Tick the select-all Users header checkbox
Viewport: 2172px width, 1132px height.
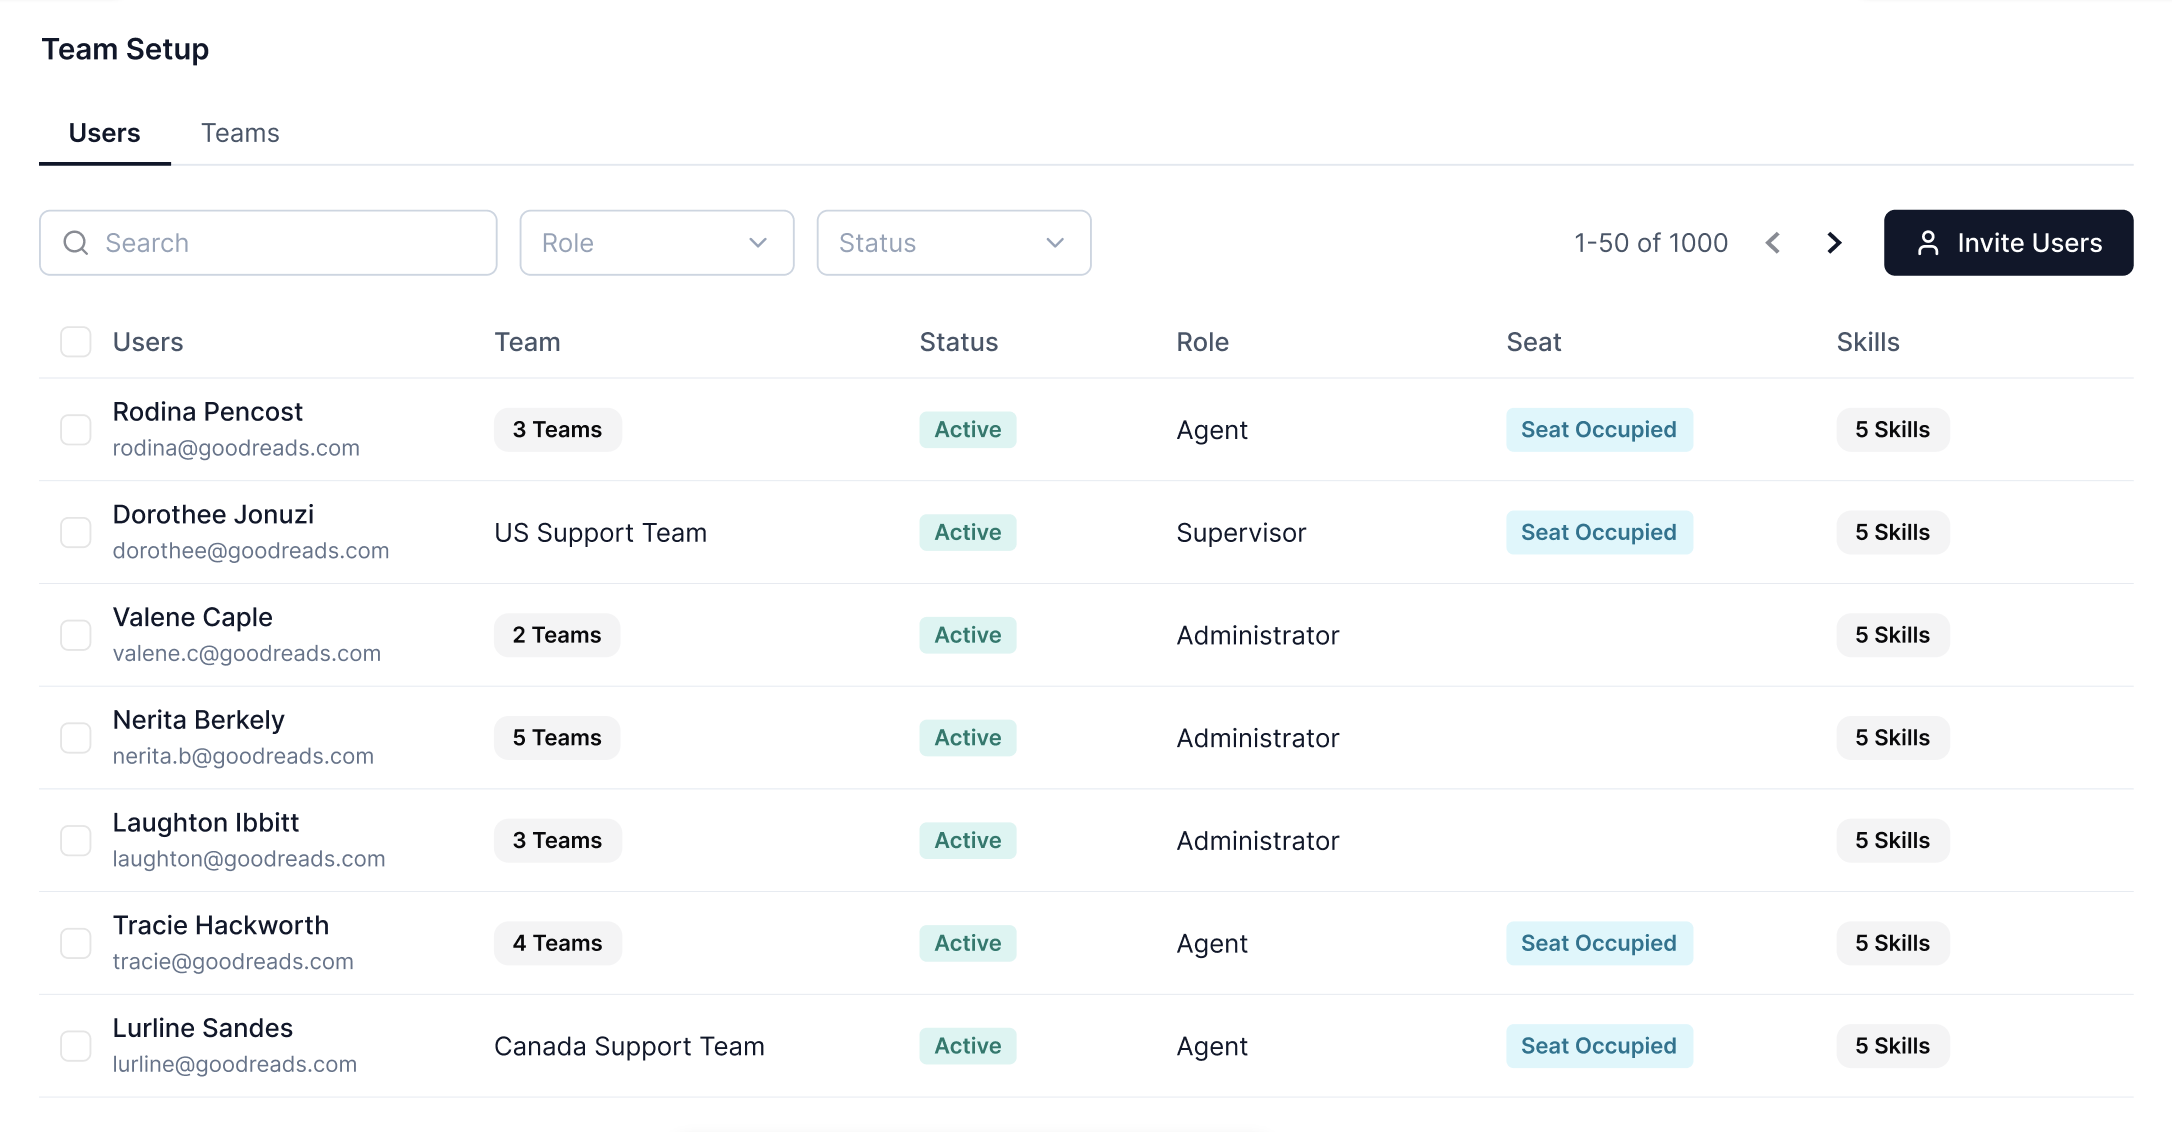[76, 342]
